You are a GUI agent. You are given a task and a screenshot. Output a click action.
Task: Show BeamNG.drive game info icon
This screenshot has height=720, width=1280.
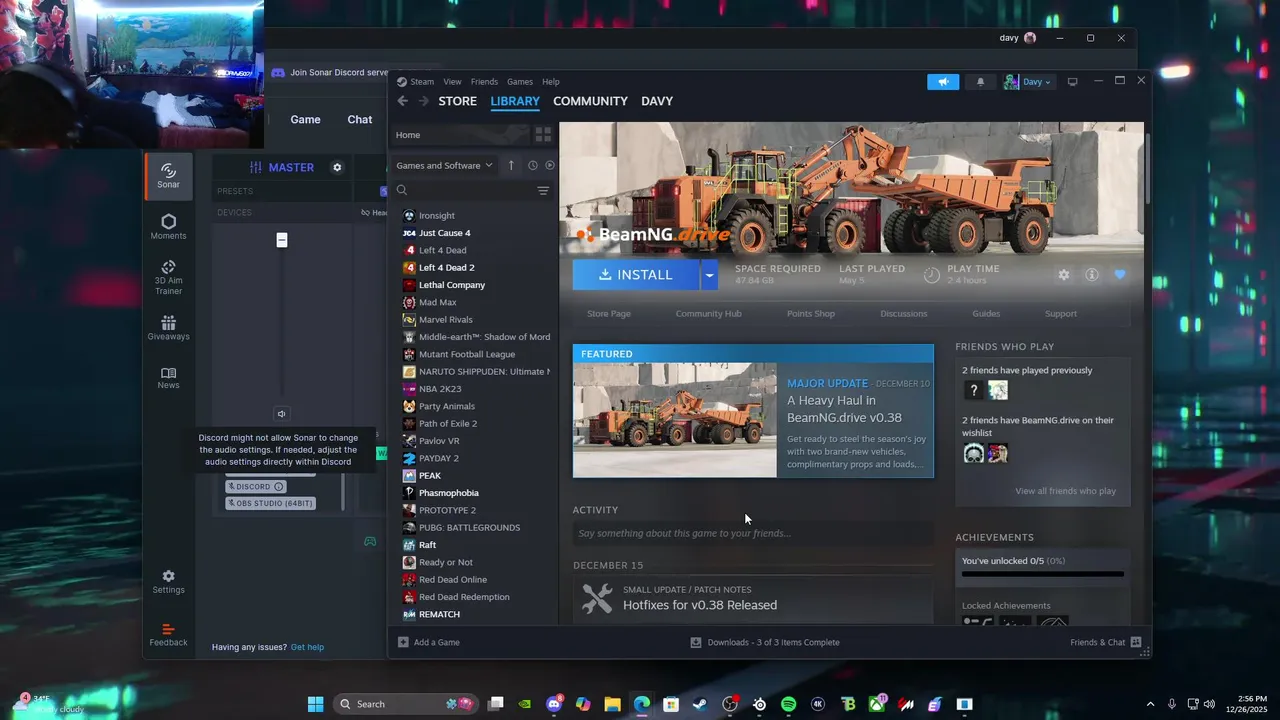coord(1092,275)
